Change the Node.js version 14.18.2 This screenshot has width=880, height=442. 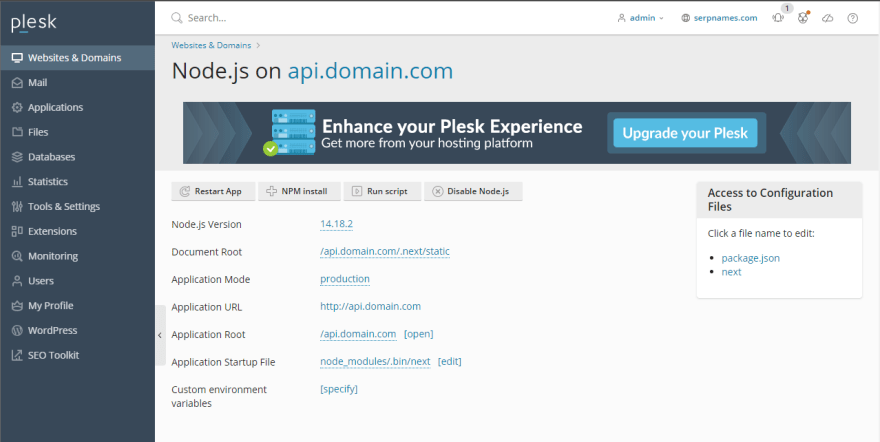[x=336, y=224]
